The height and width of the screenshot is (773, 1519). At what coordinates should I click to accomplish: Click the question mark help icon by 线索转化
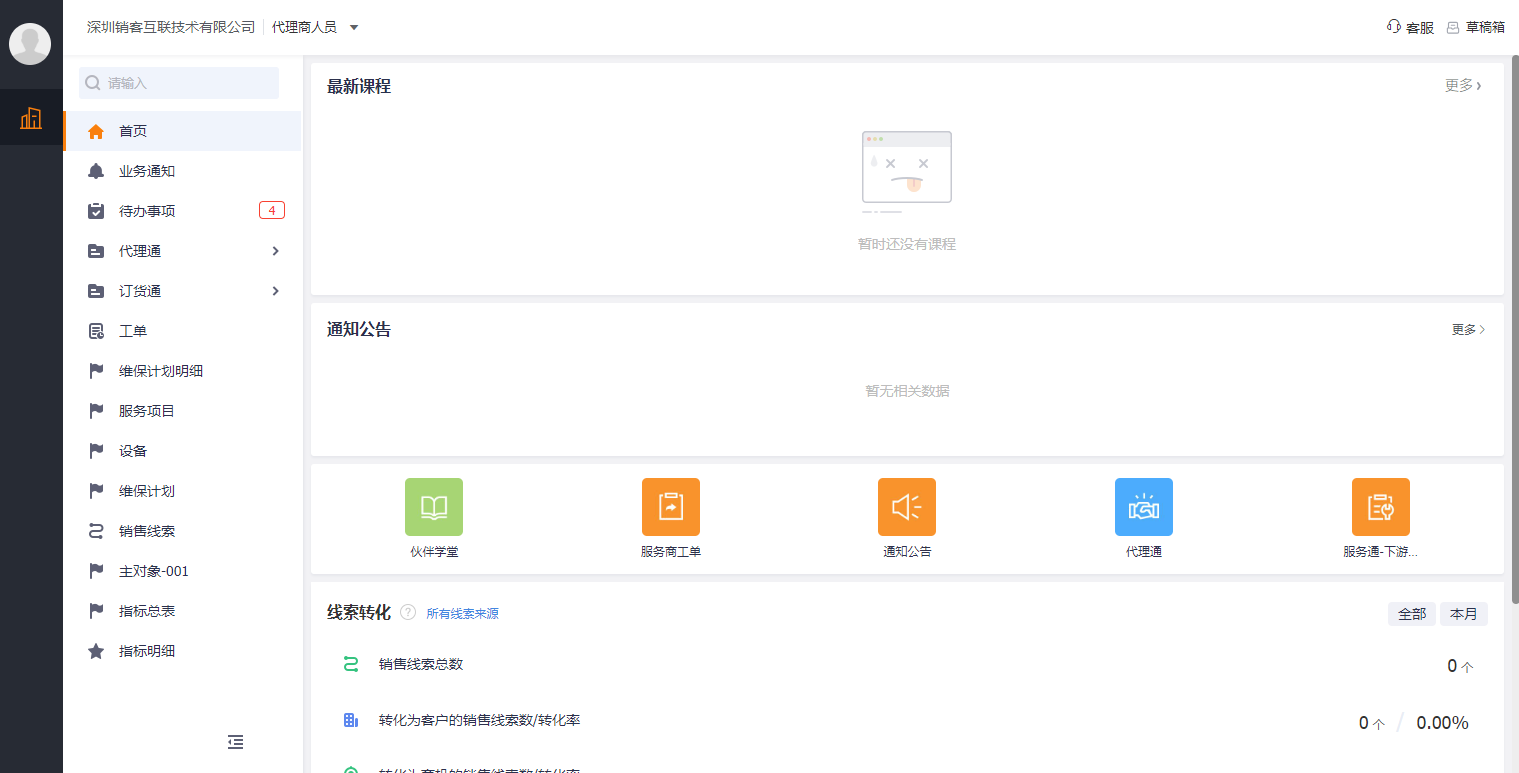(x=408, y=612)
